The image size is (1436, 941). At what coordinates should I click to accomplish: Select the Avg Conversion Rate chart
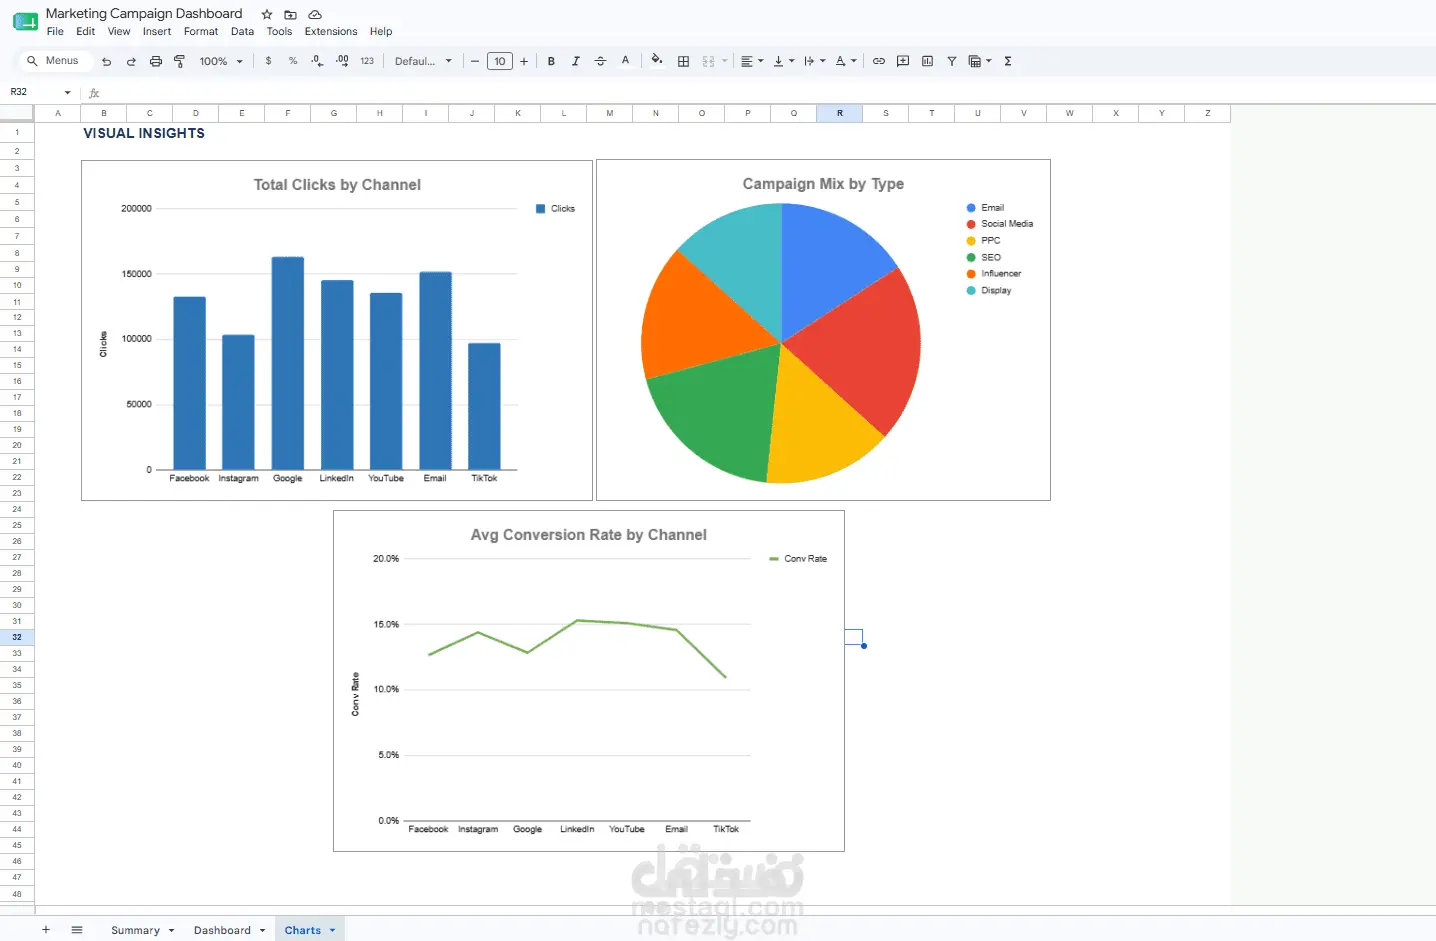tap(589, 681)
